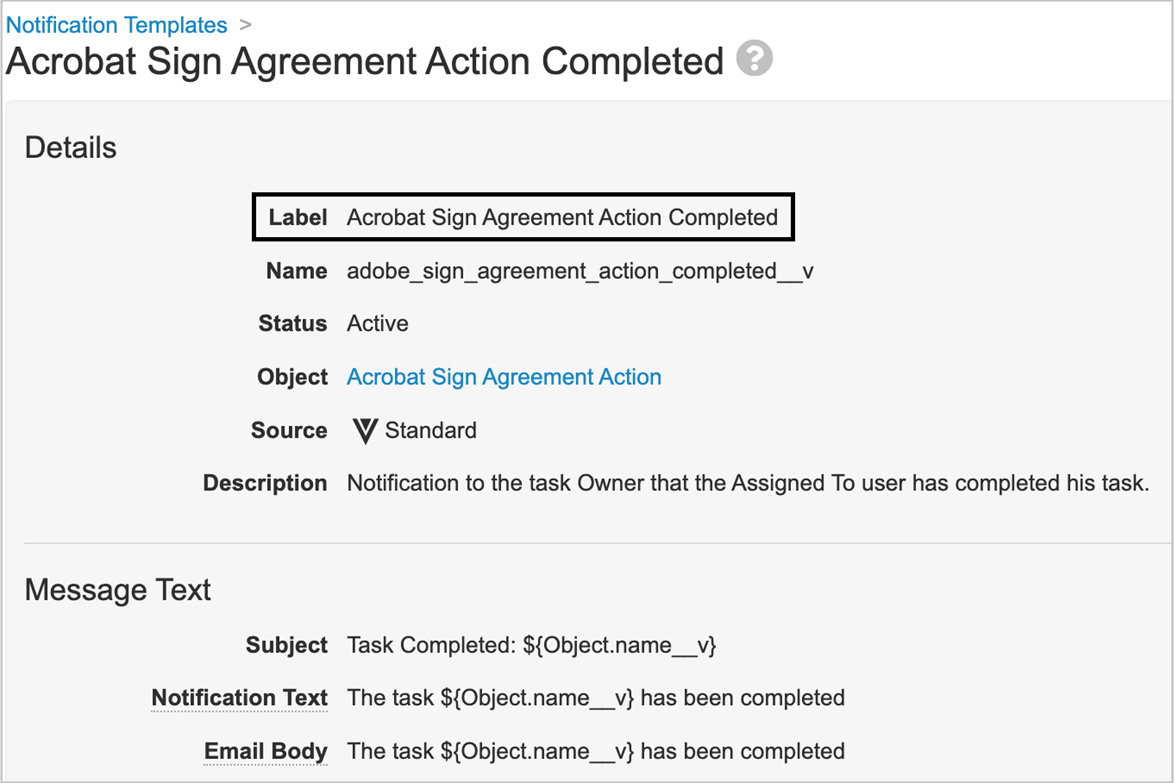Click the breadcrumb arrow separator
Image resolution: width=1174 pixels, height=783 pixels.
tap(246, 25)
